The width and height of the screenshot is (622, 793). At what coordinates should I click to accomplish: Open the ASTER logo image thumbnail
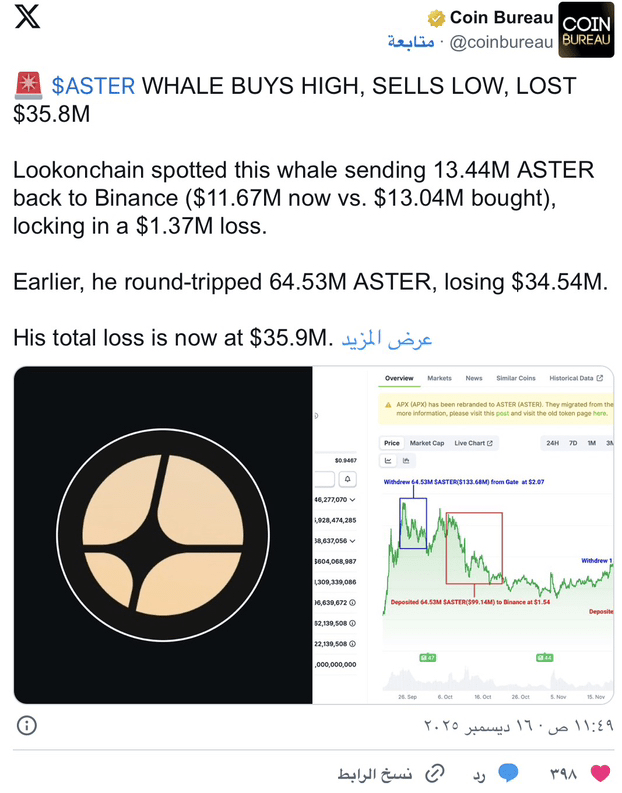tap(163, 535)
